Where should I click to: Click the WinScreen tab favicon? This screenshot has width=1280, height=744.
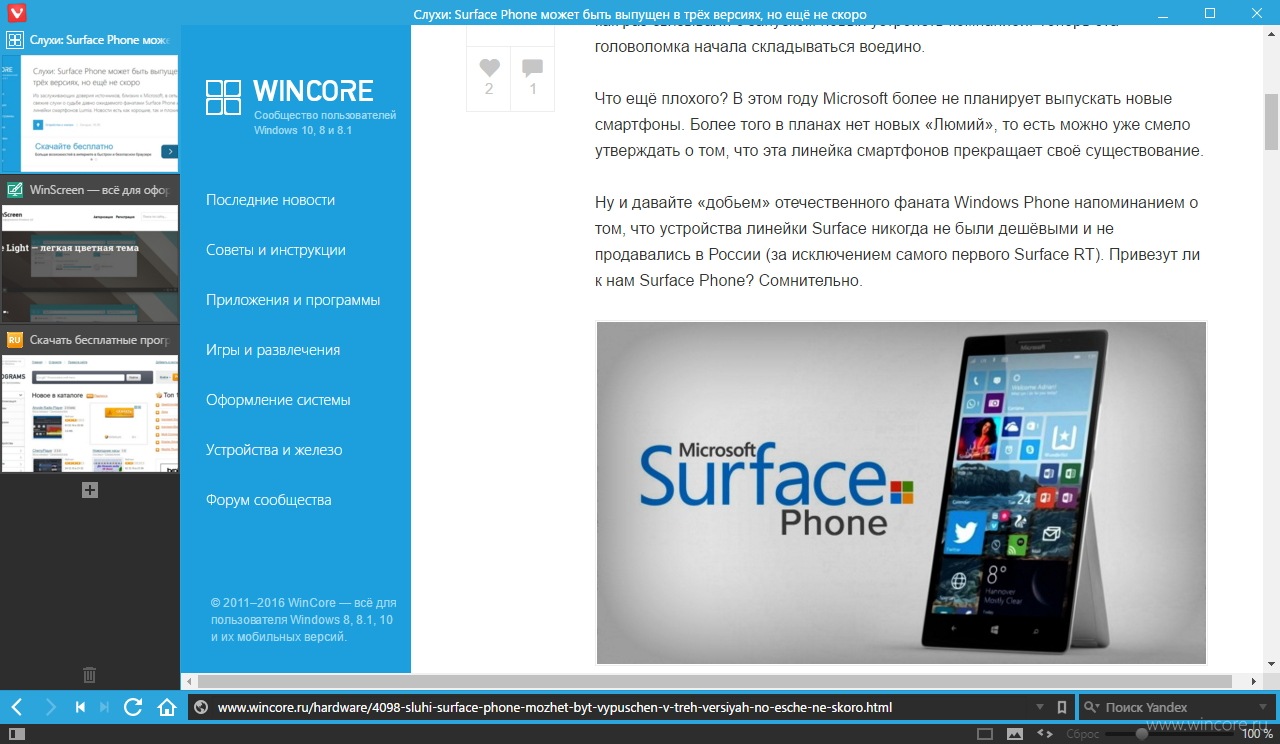pos(15,190)
